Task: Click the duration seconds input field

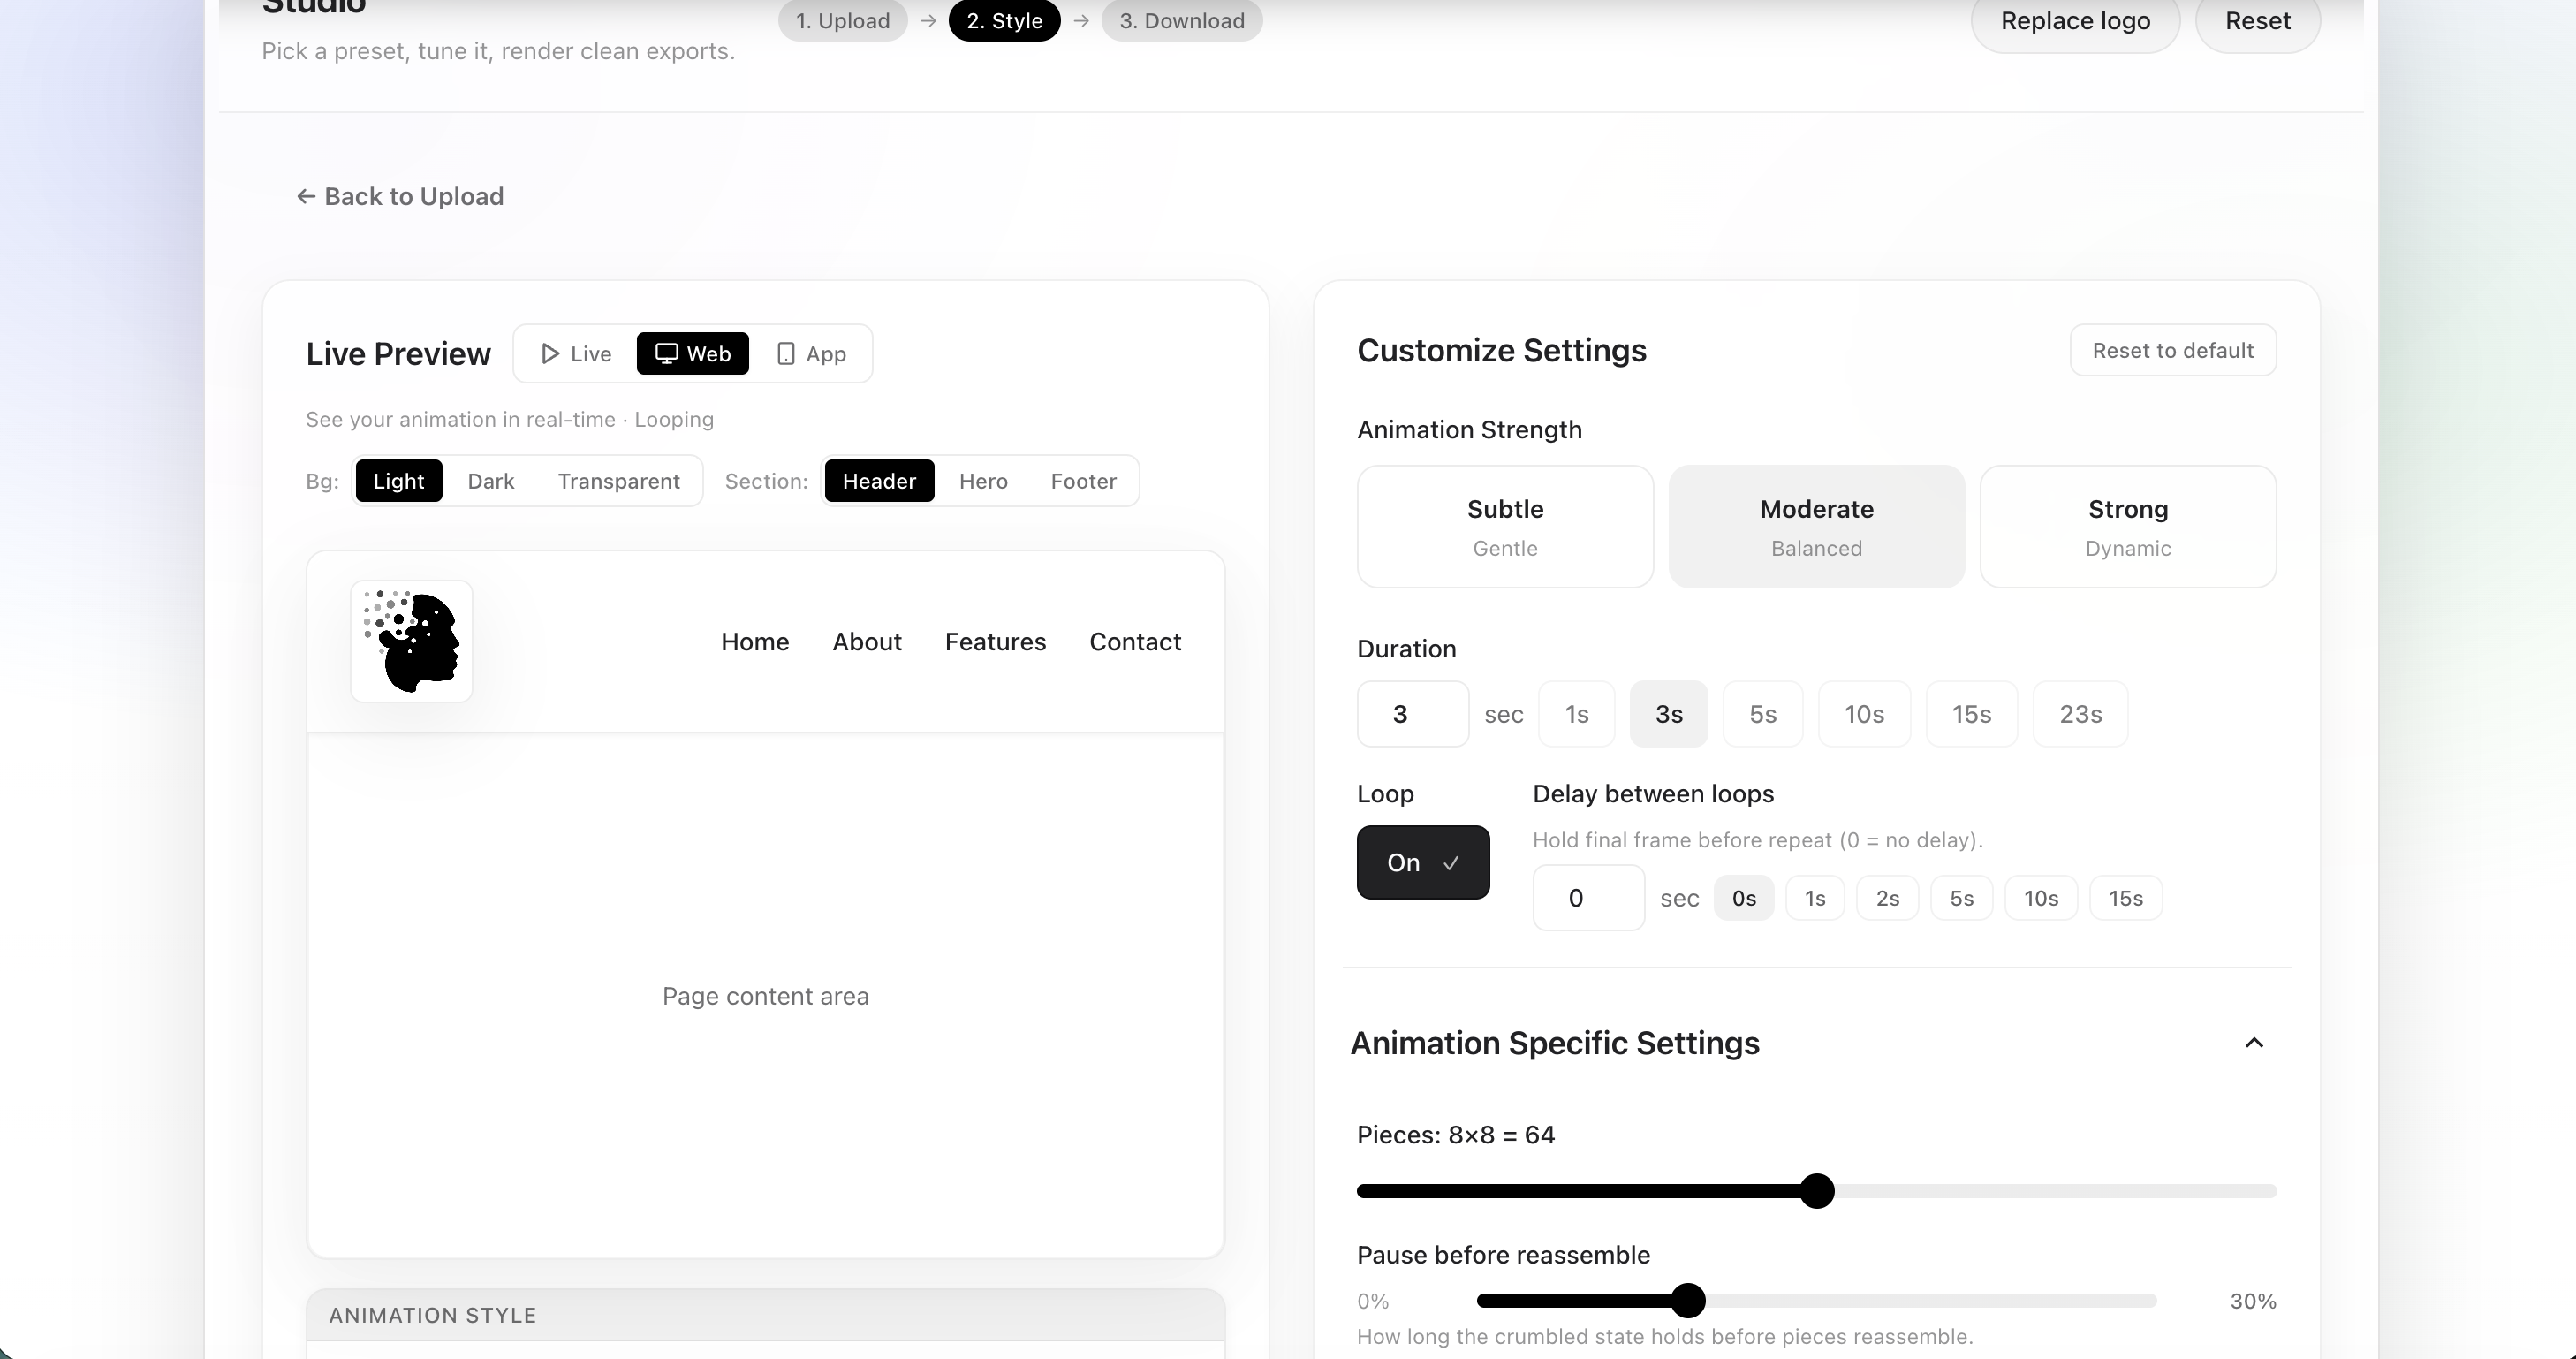Action: pos(1412,713)
